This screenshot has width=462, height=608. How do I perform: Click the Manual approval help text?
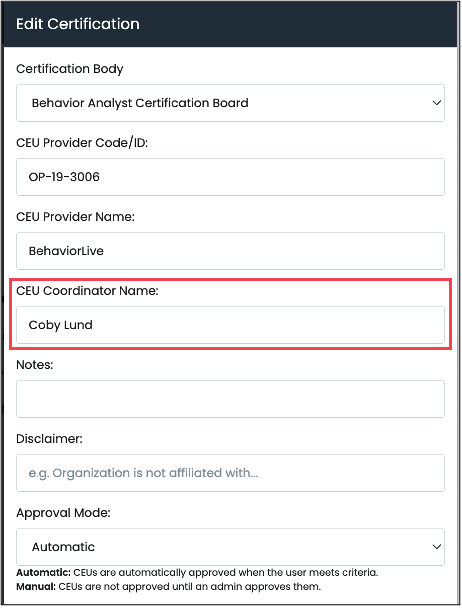[x=168, y=587]
